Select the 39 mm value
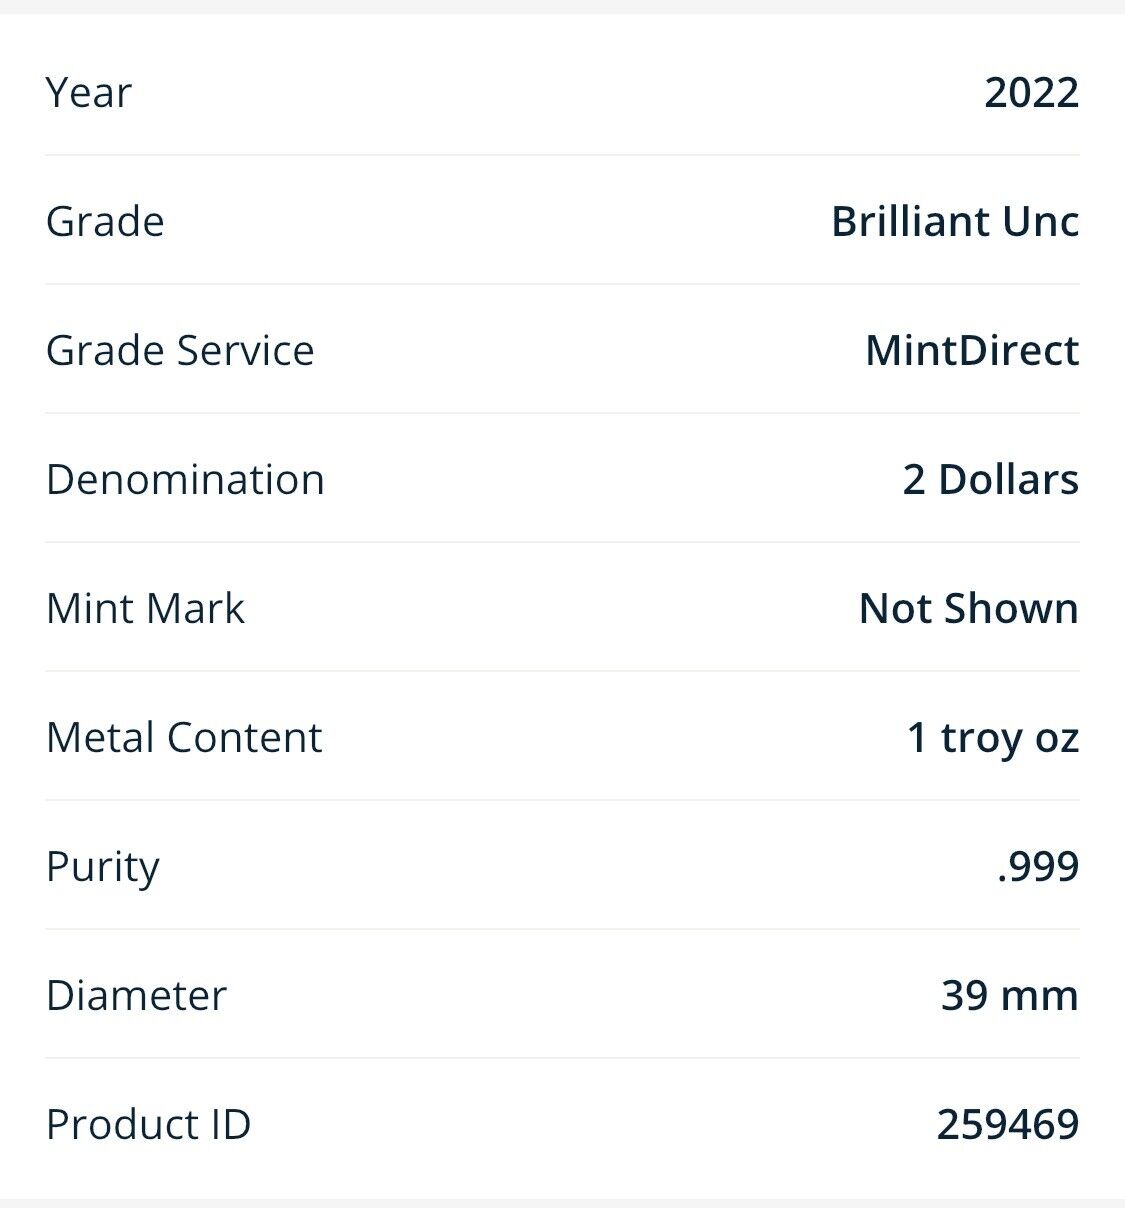 point(1009,995)
